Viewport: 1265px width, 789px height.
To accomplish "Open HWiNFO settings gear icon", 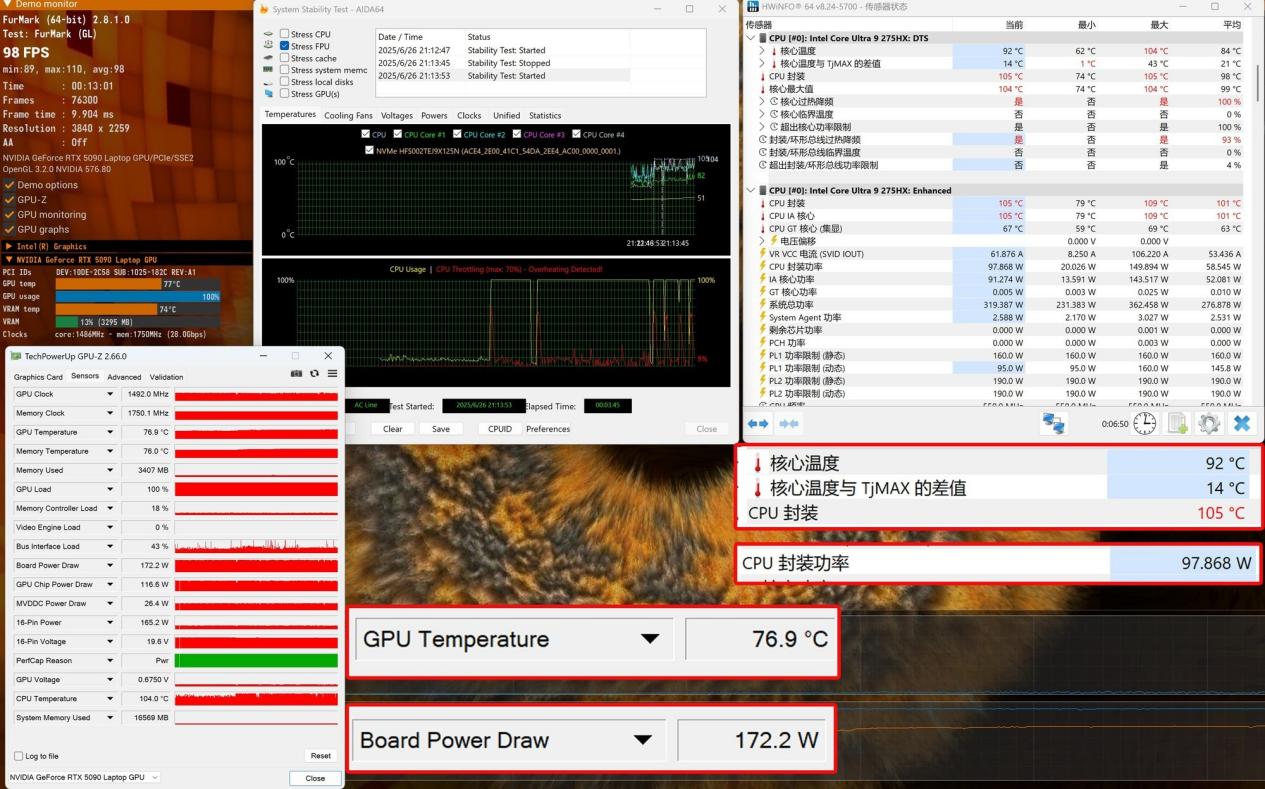I will pos(1208,423).
